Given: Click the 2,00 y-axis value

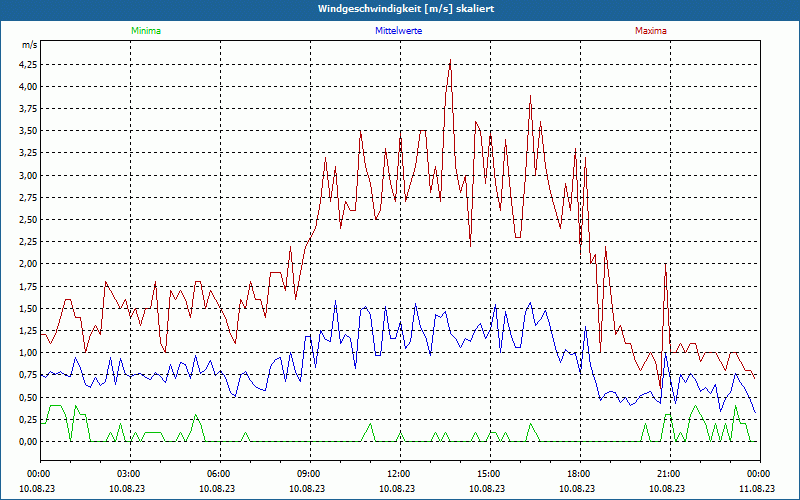Looking at the screenshot, I should pyautogui.click(x=28, y=264).
